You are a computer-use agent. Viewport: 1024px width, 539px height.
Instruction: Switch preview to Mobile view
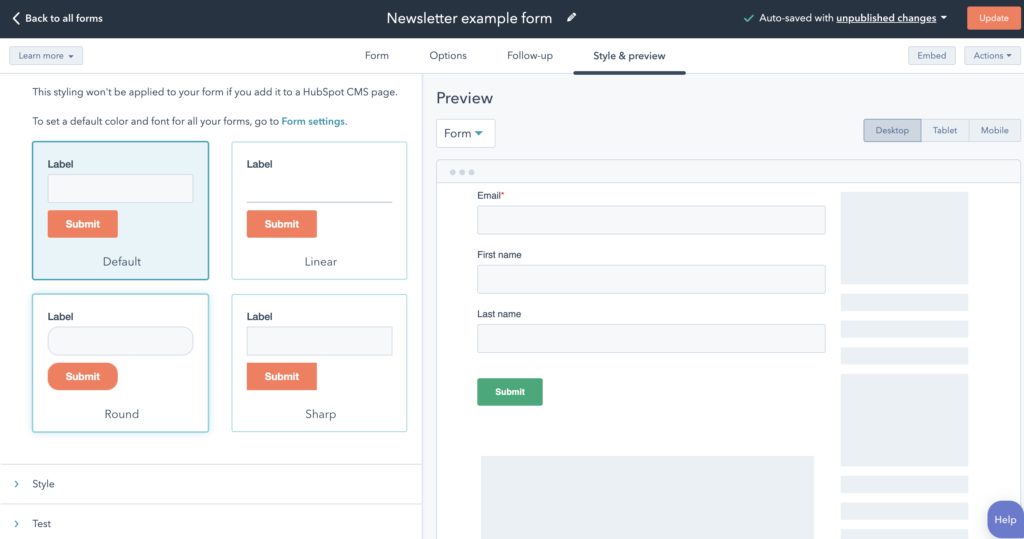[995, 130]
